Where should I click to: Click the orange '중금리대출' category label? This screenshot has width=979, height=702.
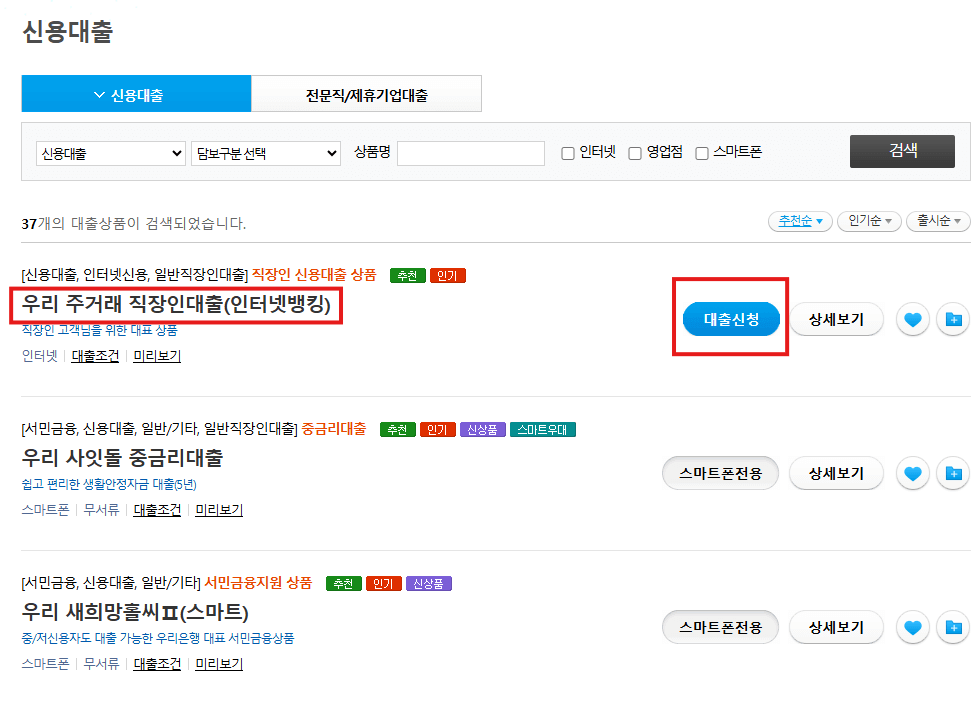[x=334, y=428]
